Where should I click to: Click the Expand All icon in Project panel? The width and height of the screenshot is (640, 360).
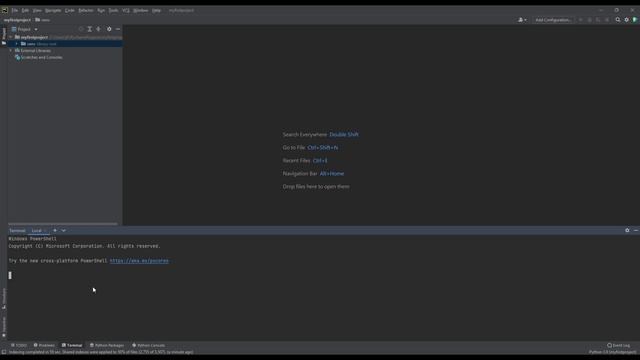pos(90,29)
